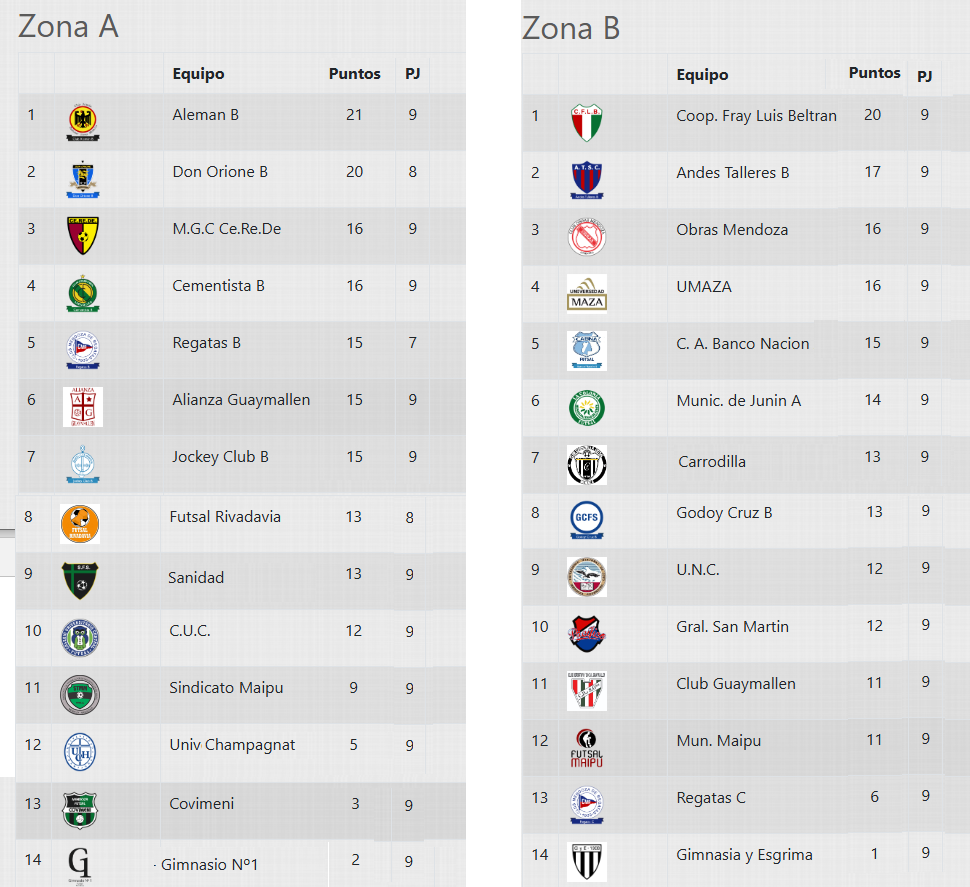970x887 pixels.
Task: Open the Regatas B team name
Action: pos(207,343)
